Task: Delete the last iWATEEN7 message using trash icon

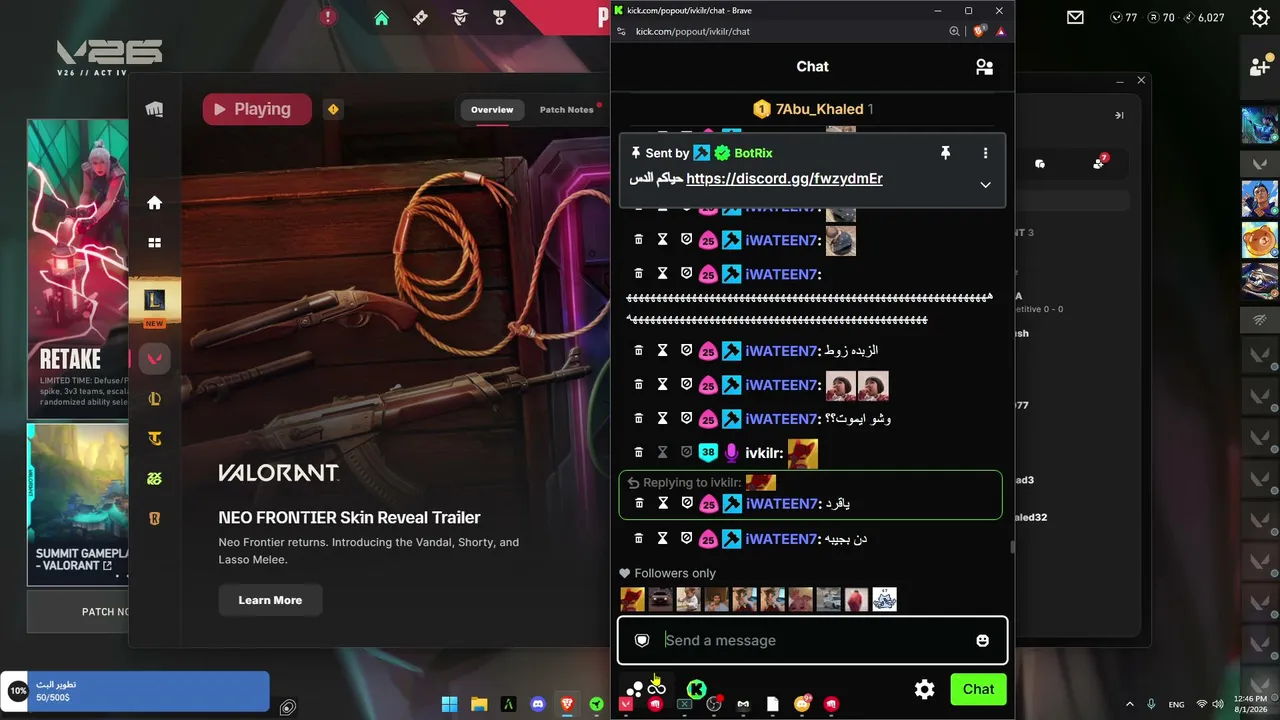Action: tap(639, 538)
